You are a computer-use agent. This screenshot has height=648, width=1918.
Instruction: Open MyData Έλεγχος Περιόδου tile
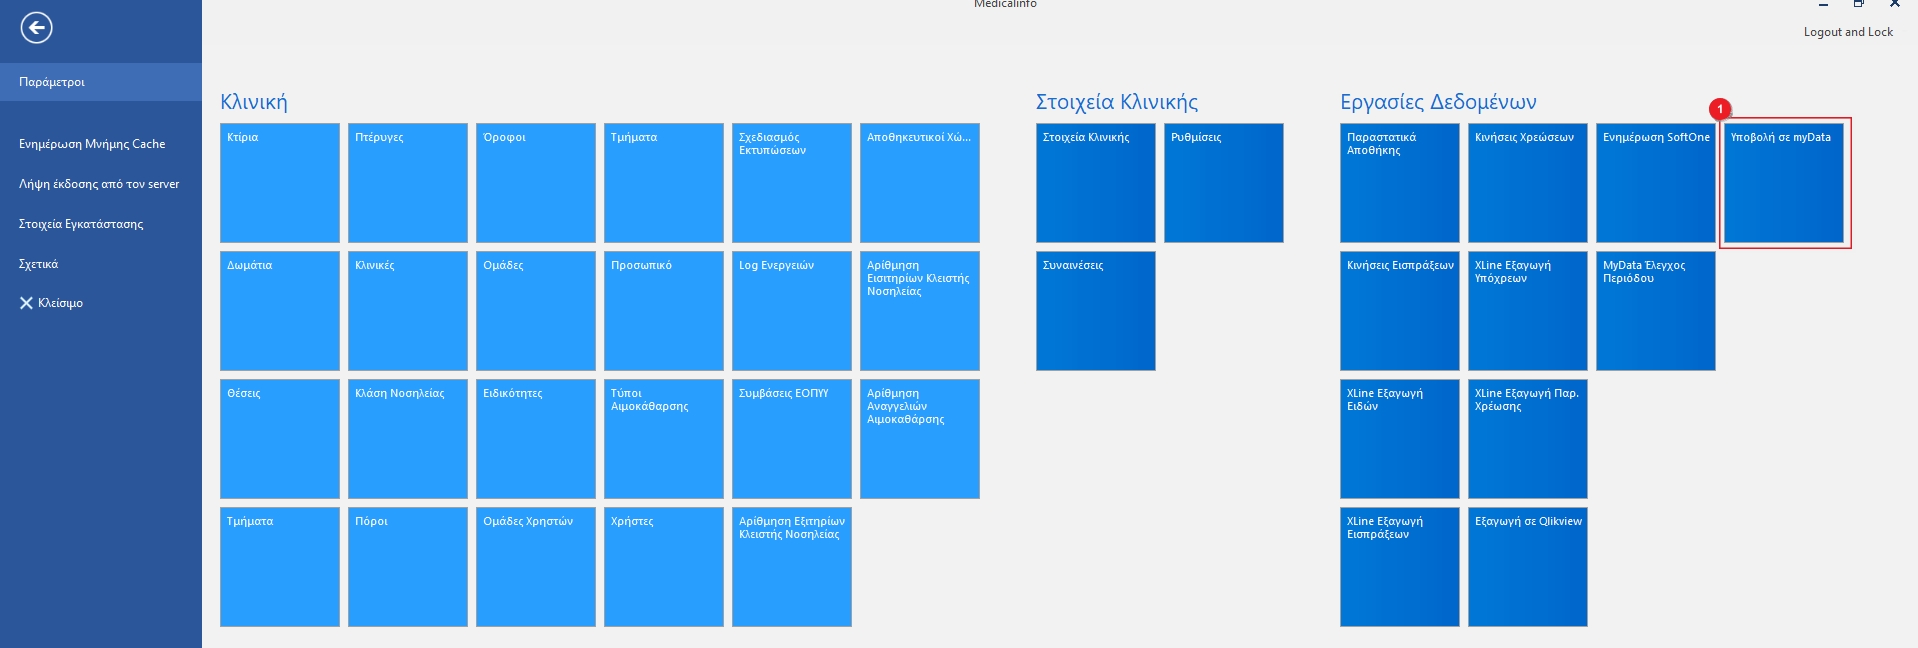click(1655, 311)
